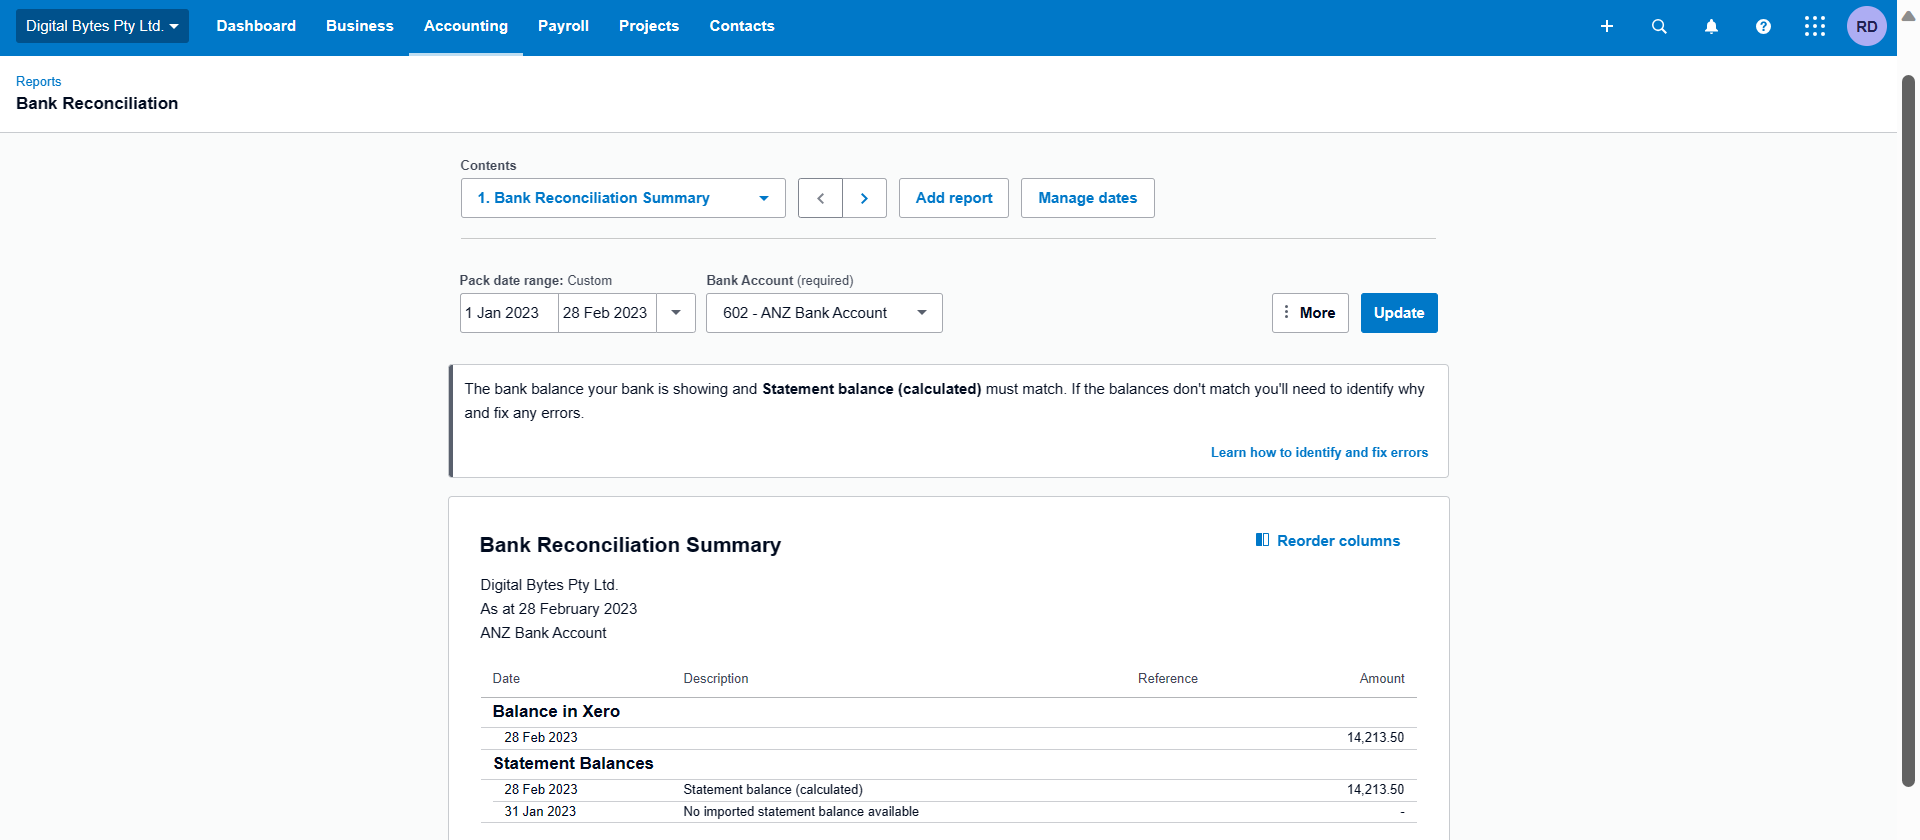Open notifications bell

(1711, 26)
